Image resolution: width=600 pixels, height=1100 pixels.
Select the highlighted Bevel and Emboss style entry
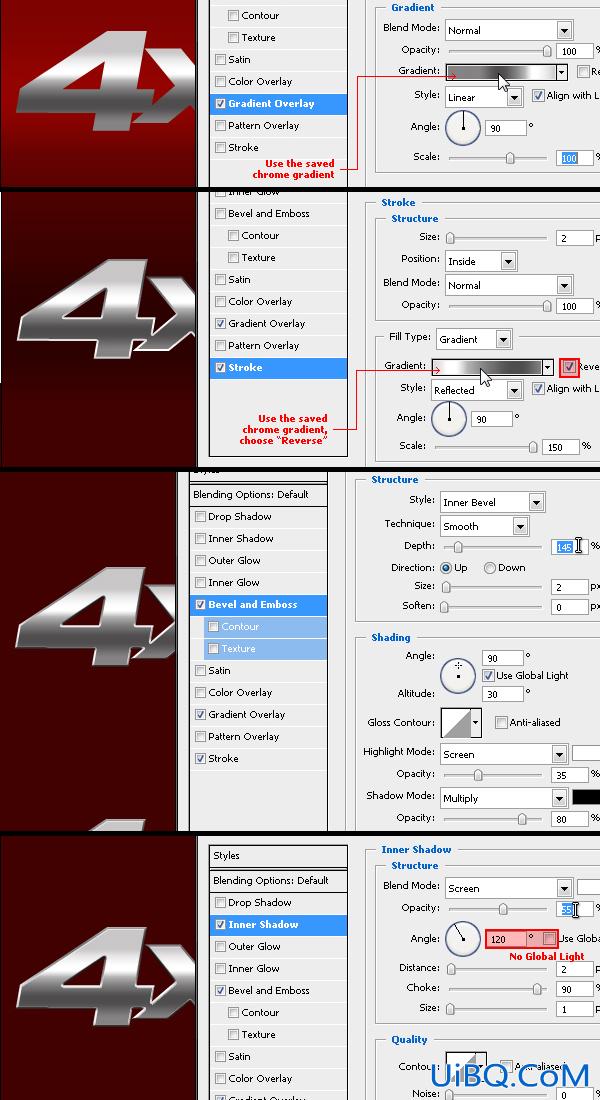(258, 605)
